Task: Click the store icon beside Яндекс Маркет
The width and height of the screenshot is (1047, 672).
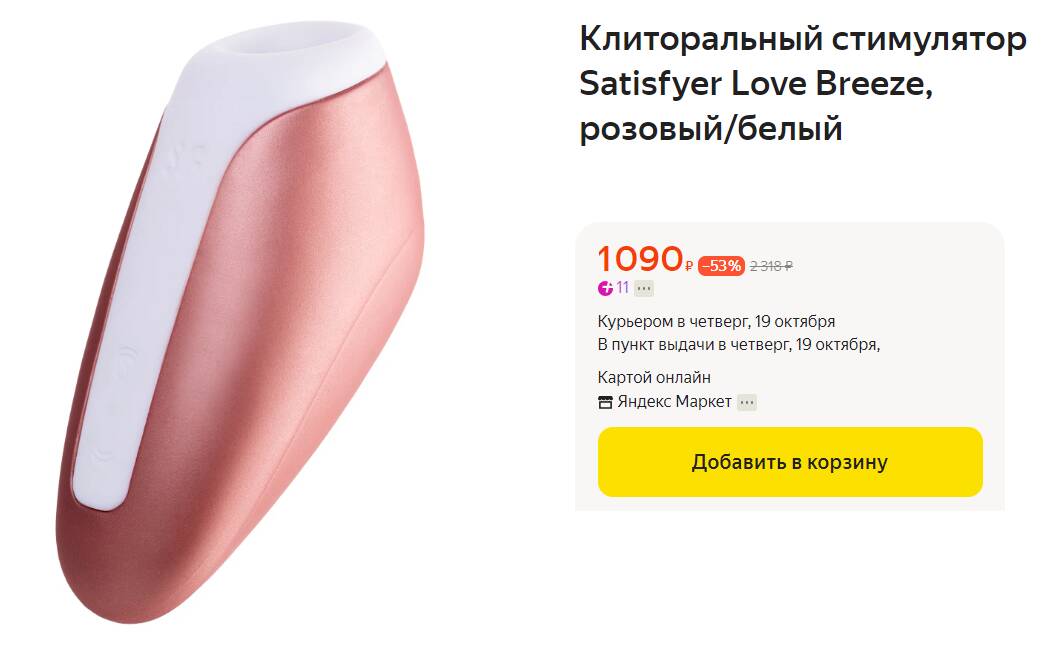Action: pyautogui.click(x=605, y=402)
